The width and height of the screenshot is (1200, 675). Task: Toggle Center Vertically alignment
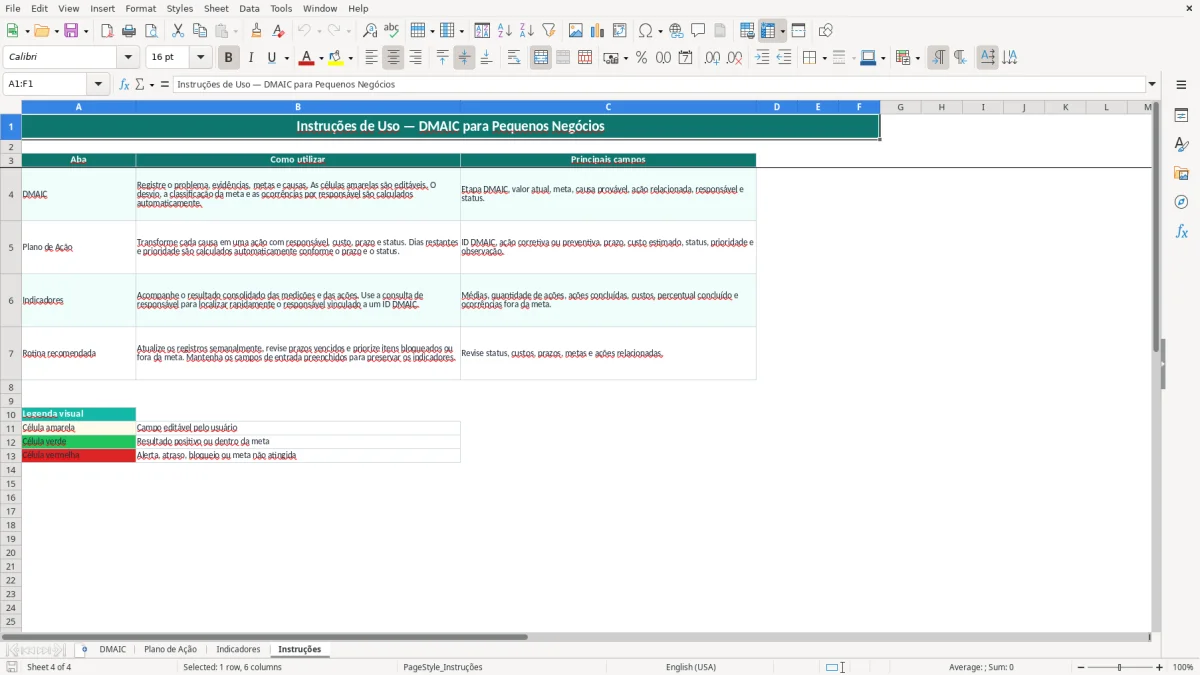pos(464,58)
